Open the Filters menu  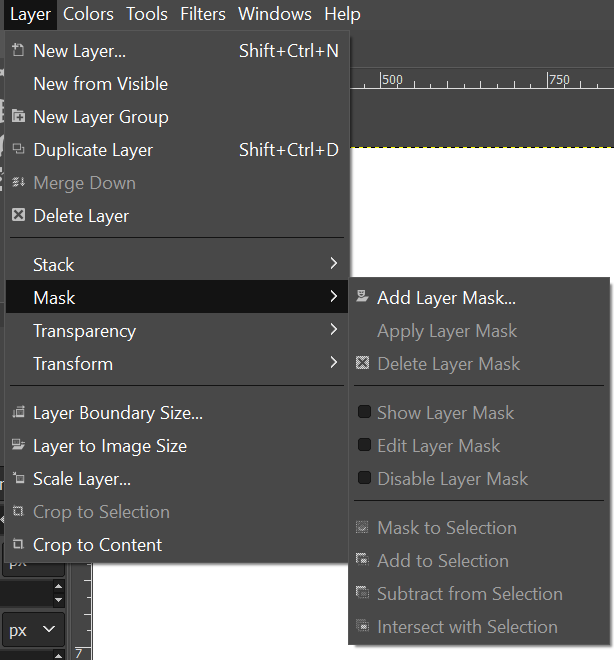click(x=203, y=14)
